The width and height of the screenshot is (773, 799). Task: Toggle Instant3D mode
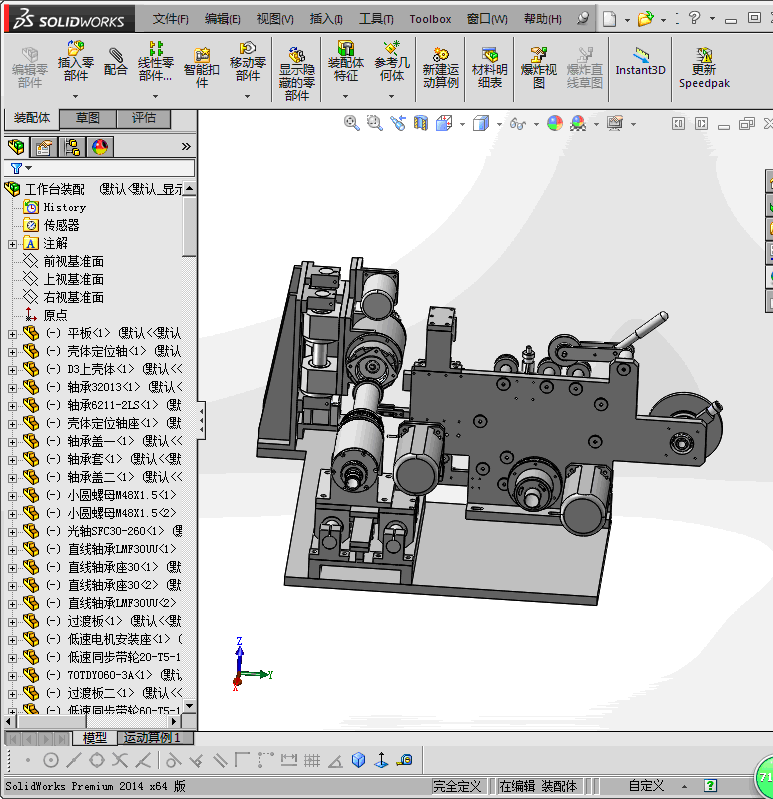point(640,61)
